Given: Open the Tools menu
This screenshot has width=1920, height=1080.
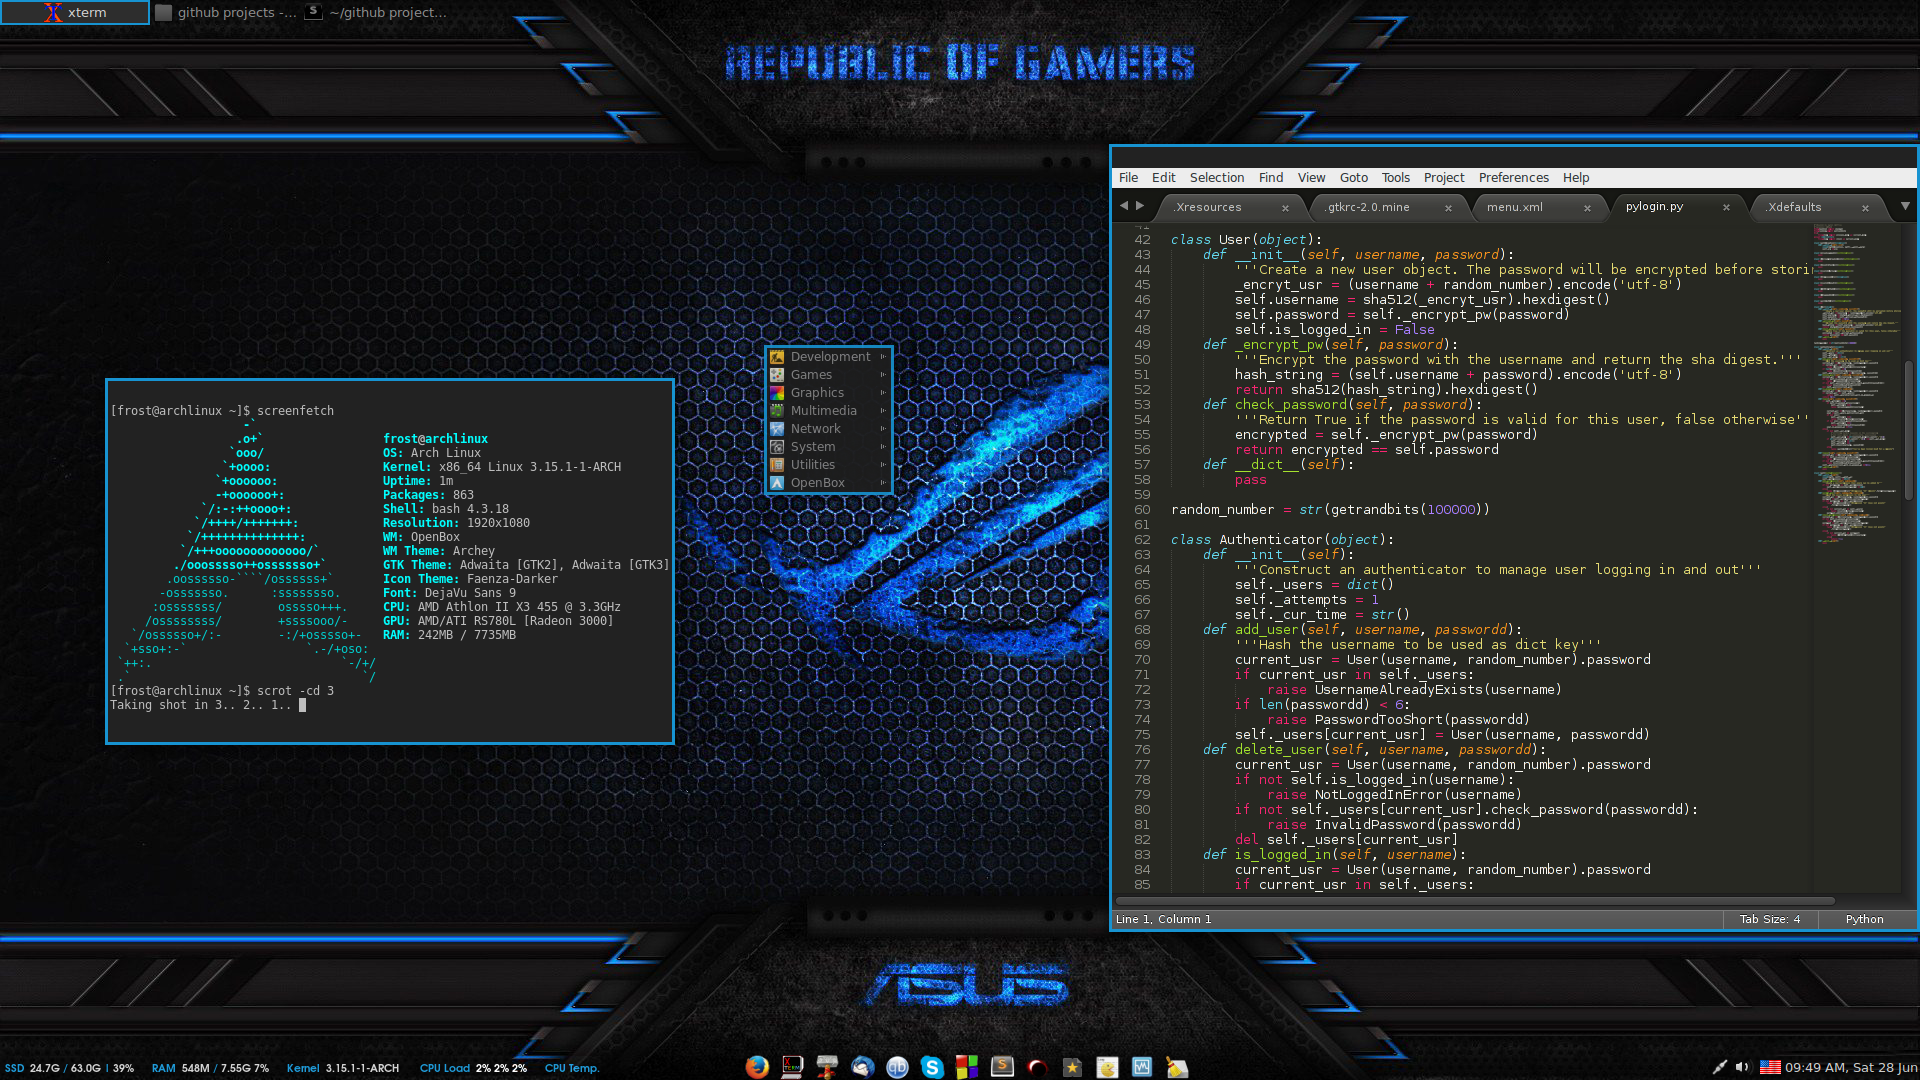Looking at the screenshot, I should click(x=1396, y=177).
